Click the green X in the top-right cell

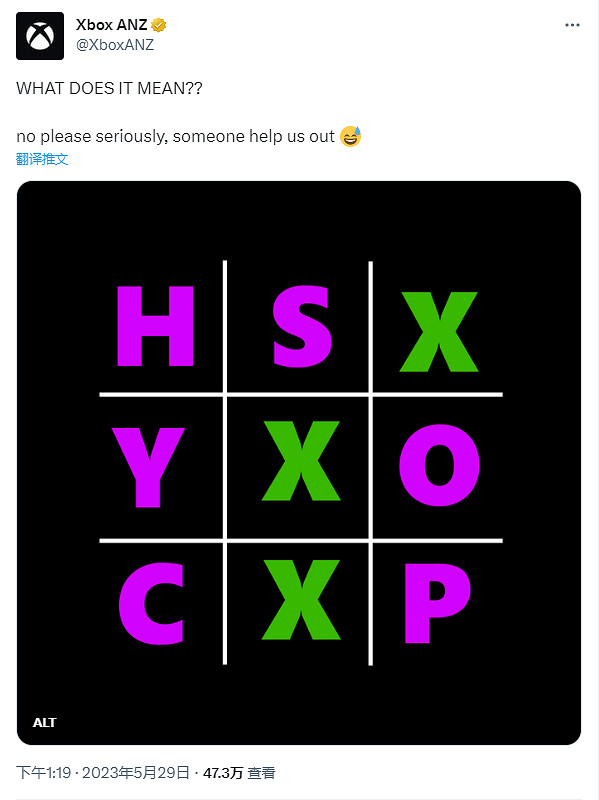pos(440,330)
